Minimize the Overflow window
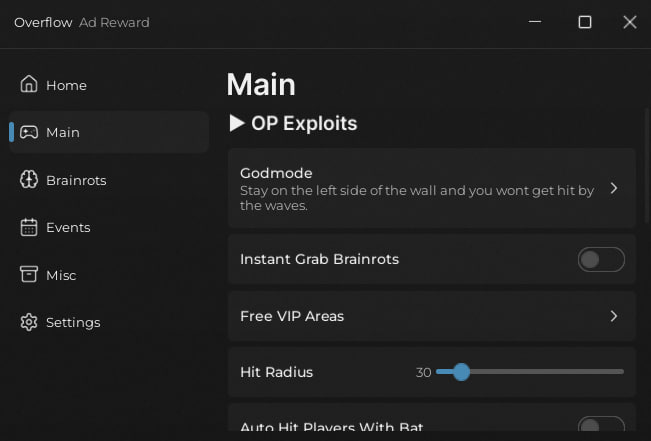Image resolution: width=651 pixels, height=441 pixels. [540, 22]
